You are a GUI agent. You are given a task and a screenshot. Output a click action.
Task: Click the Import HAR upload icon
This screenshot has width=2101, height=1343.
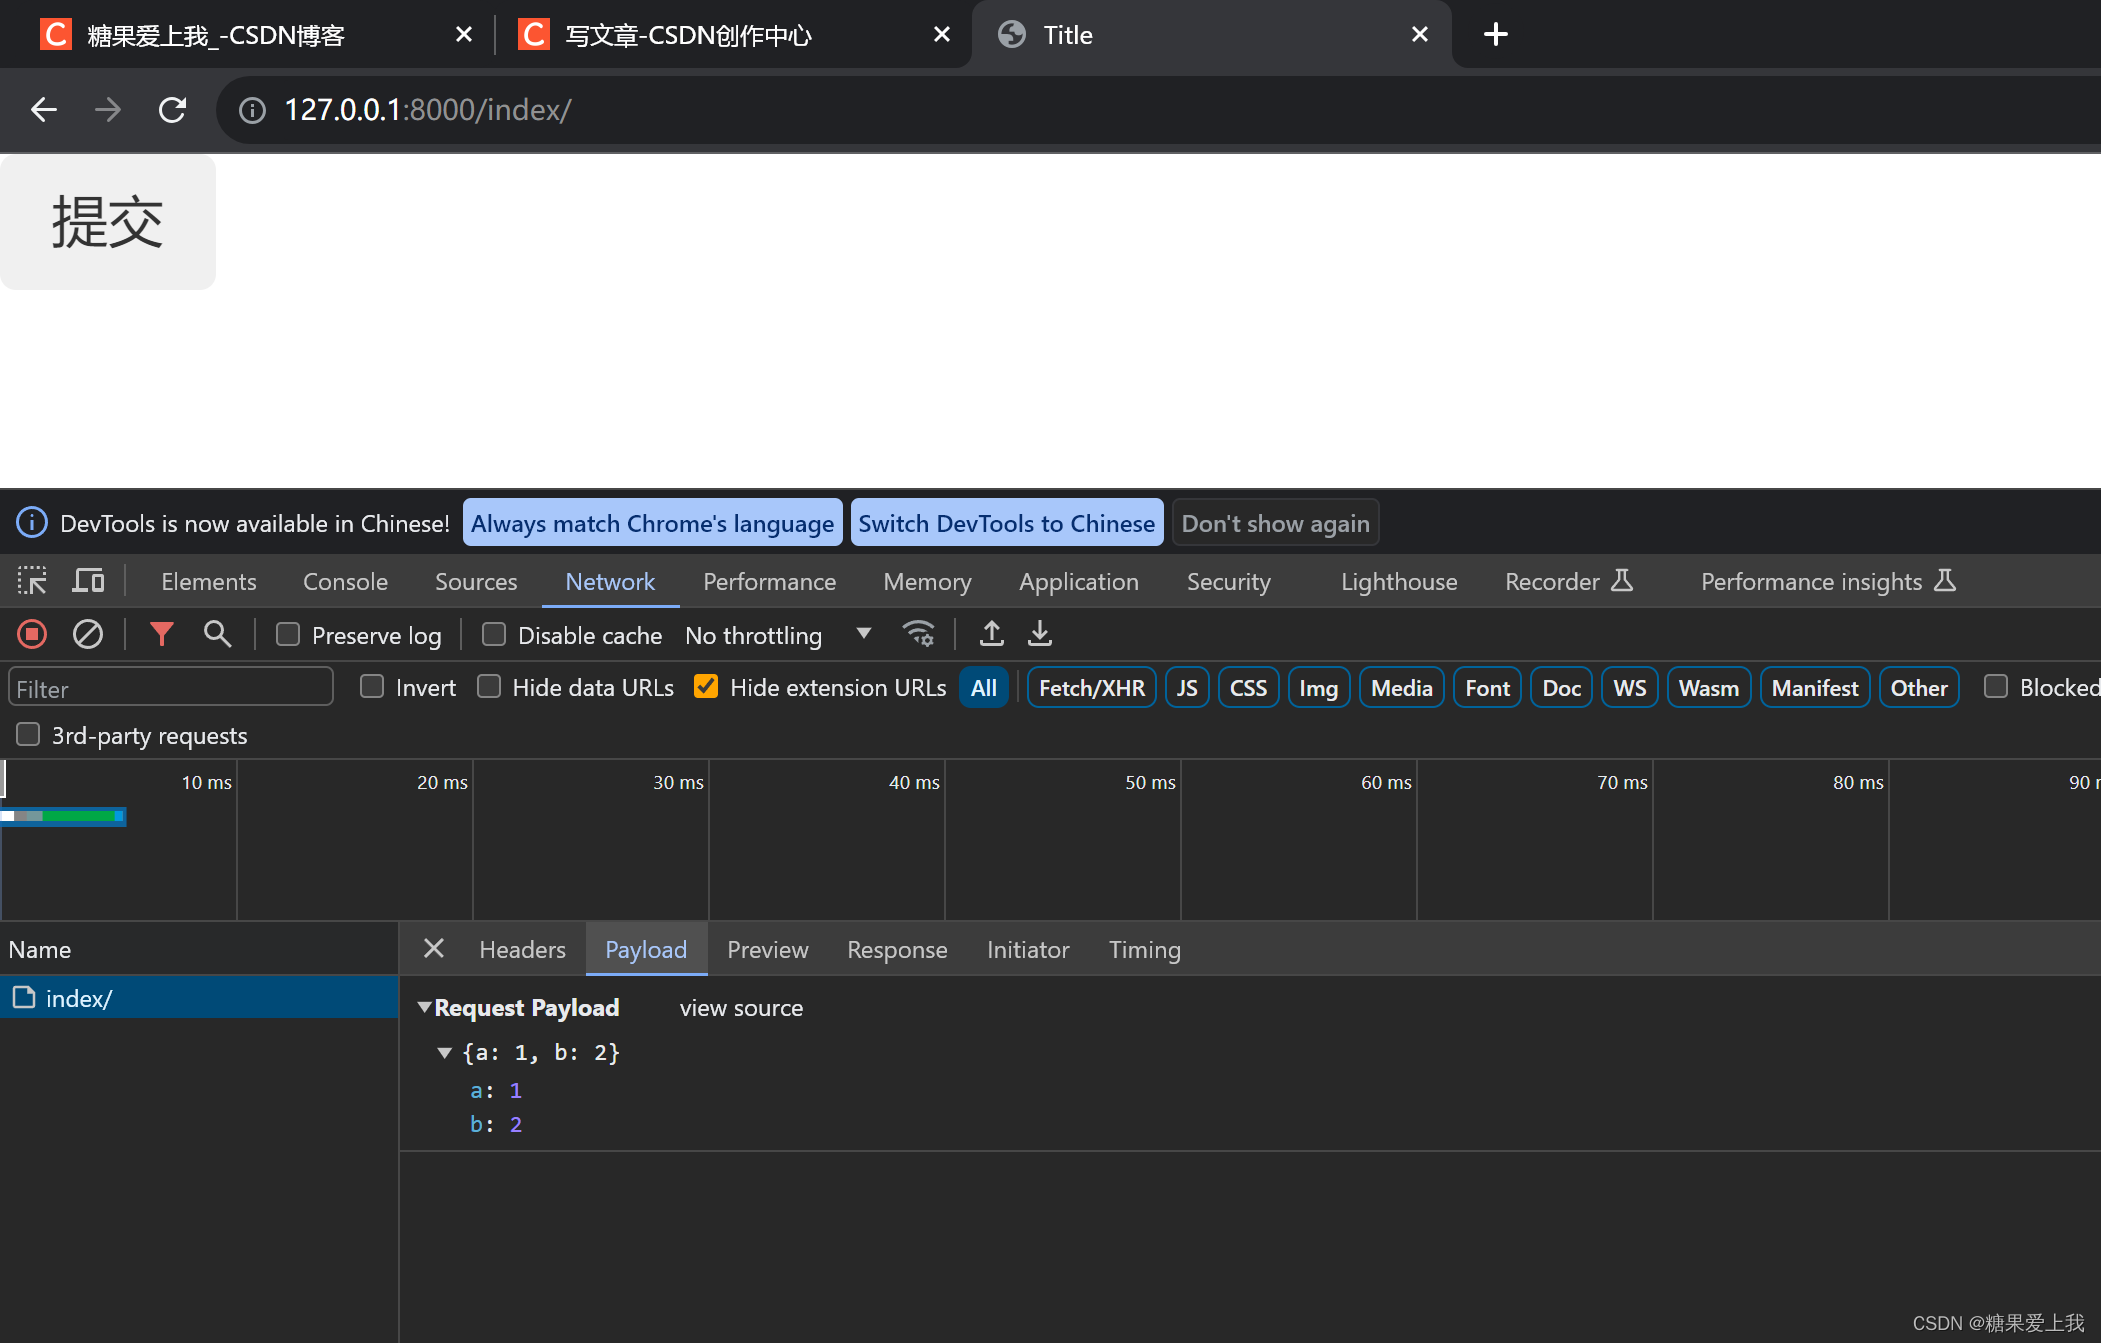991,634
